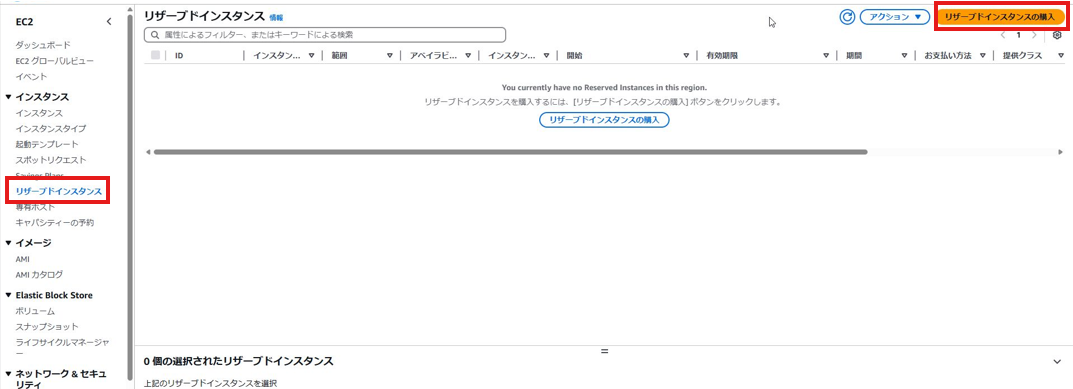Sort by the 開始 column arrow
The image size is (1073, 389).
686,56
